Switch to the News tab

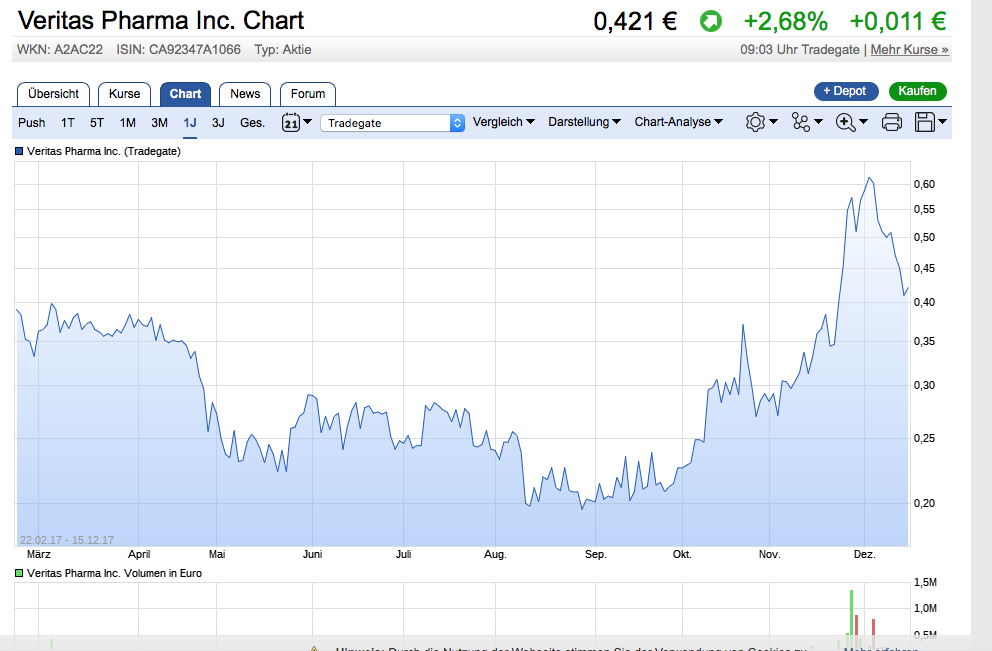245,93
